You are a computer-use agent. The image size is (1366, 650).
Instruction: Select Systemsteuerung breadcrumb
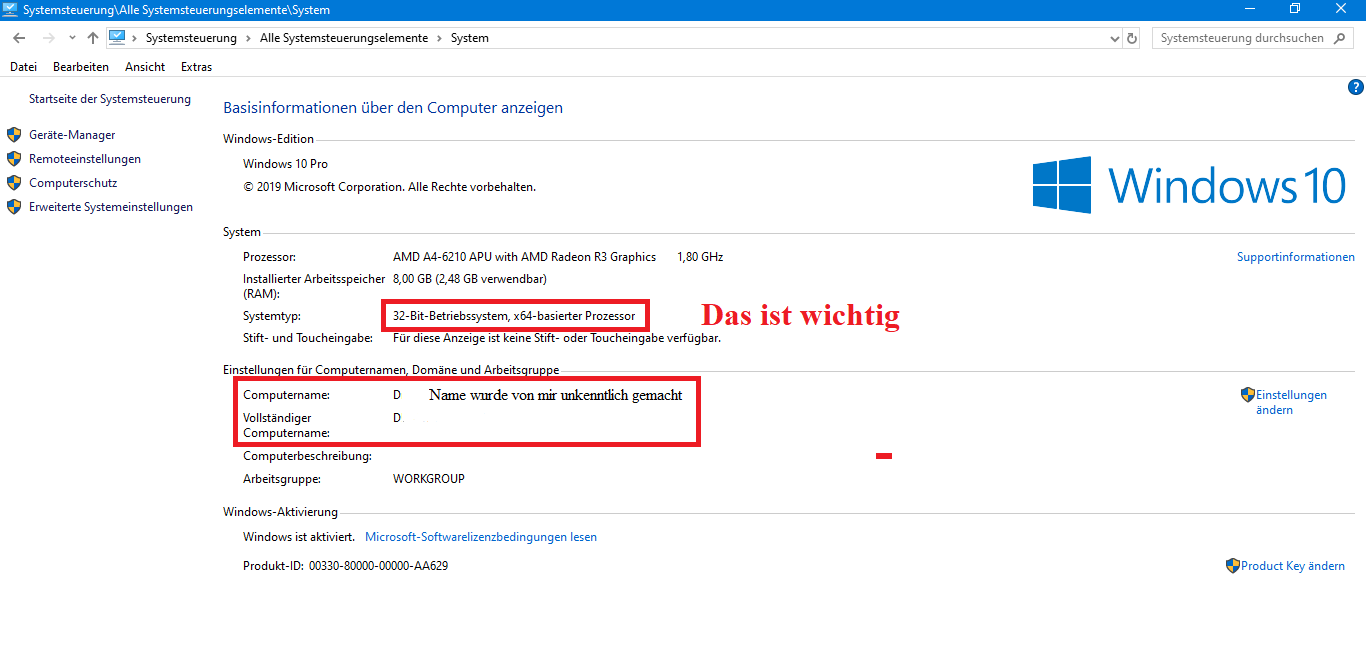coord(191,38)
